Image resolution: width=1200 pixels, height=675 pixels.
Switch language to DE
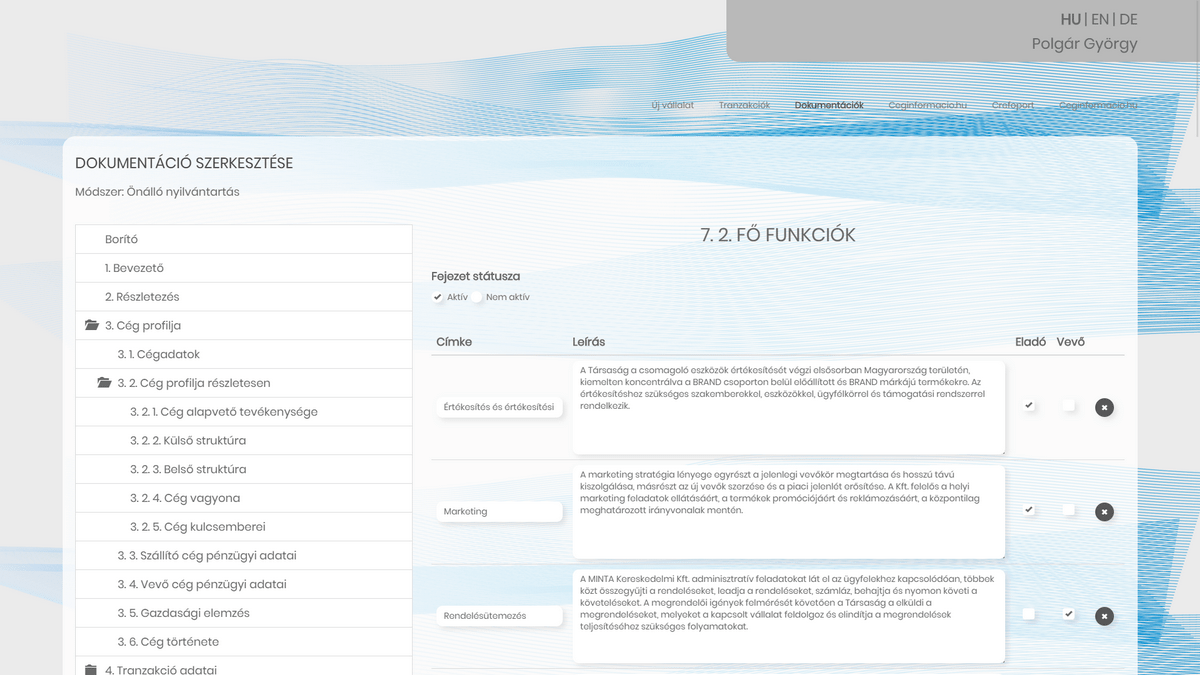pos(1128,19)
